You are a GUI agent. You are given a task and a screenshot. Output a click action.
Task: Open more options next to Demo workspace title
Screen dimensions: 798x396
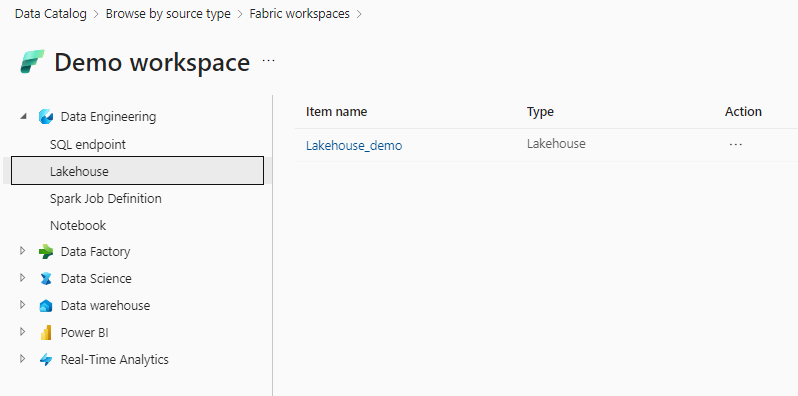(x=268, y=61)
